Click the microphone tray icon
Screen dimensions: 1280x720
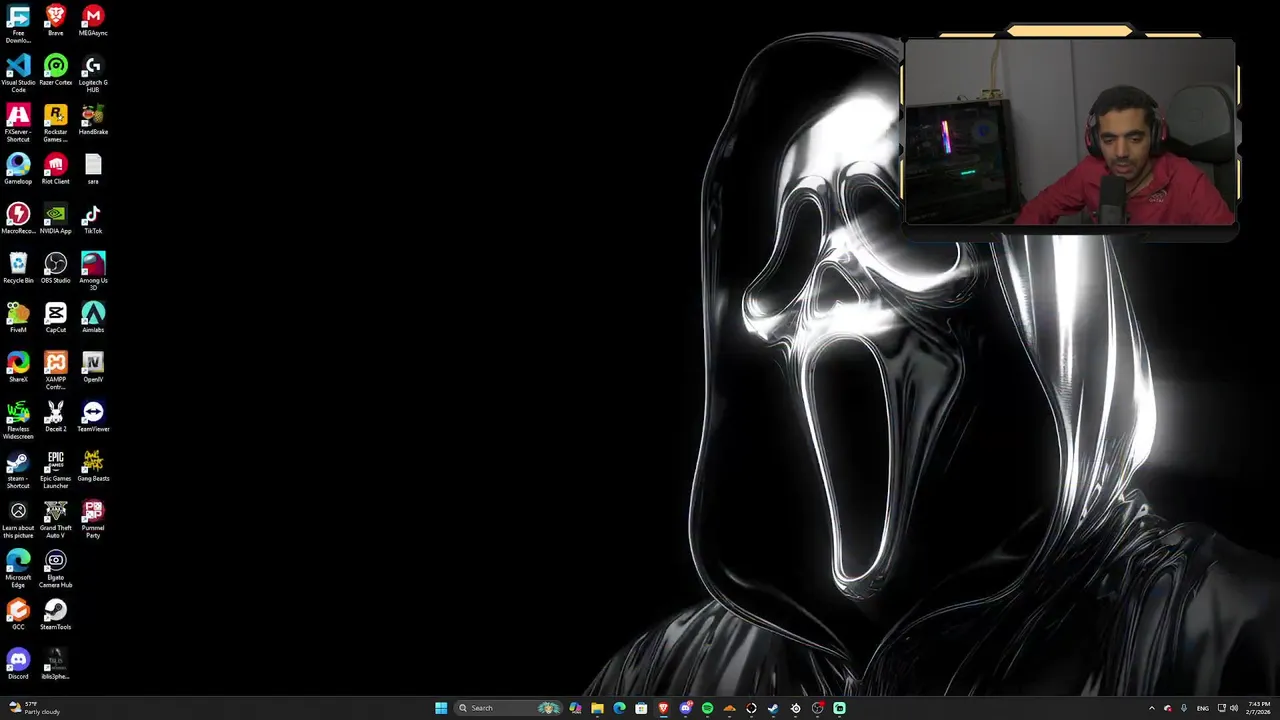tap(1184, 708)
